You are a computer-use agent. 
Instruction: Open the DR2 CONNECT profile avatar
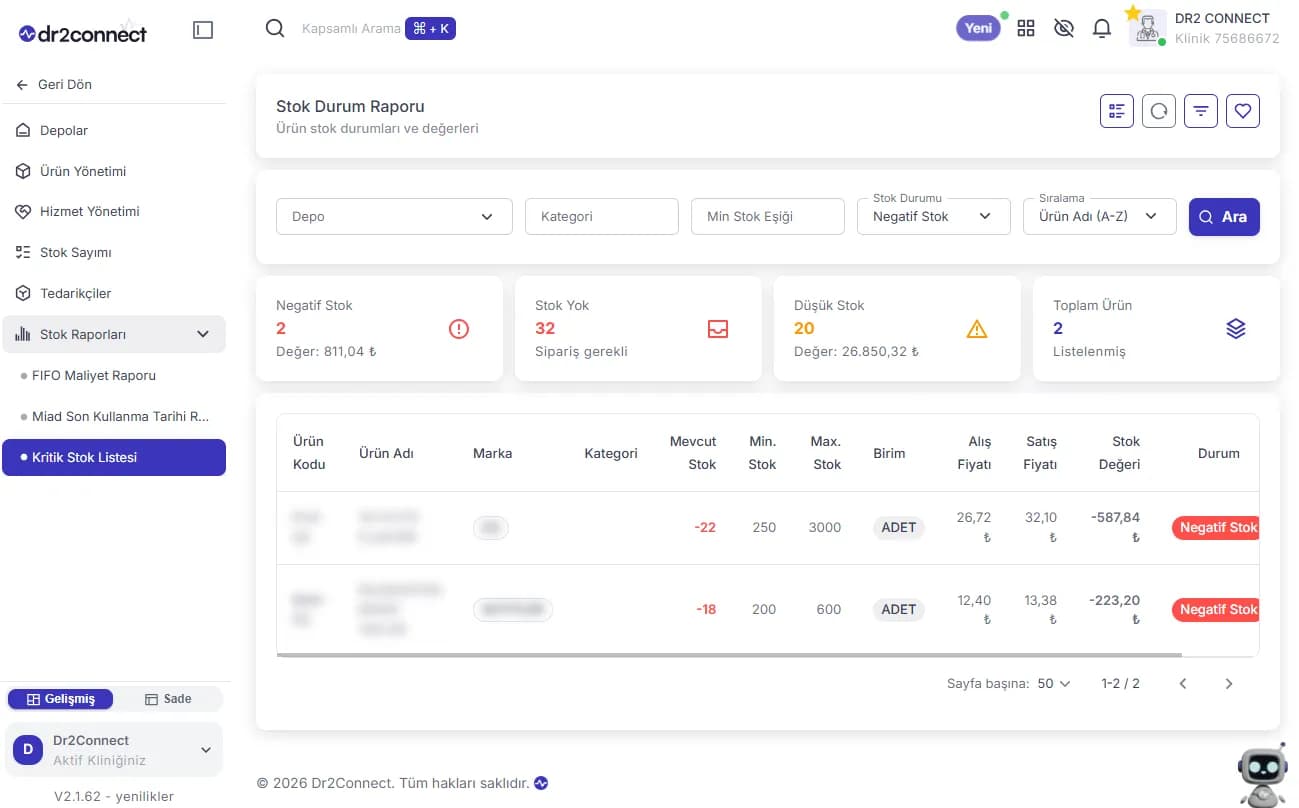[x=1148, y=28]
